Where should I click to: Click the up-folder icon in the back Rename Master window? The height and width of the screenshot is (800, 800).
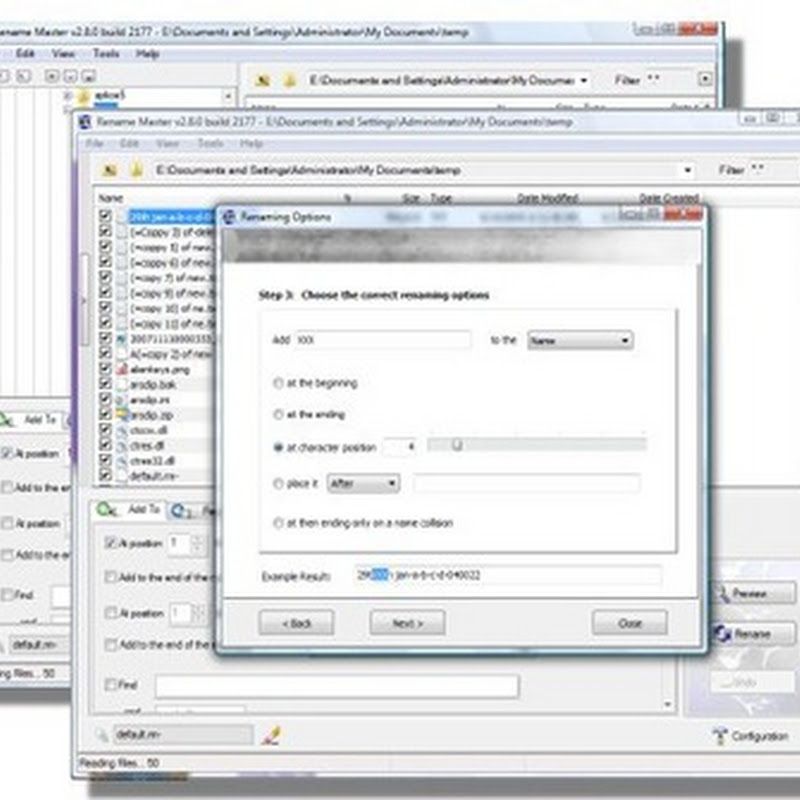click(262, 80)
